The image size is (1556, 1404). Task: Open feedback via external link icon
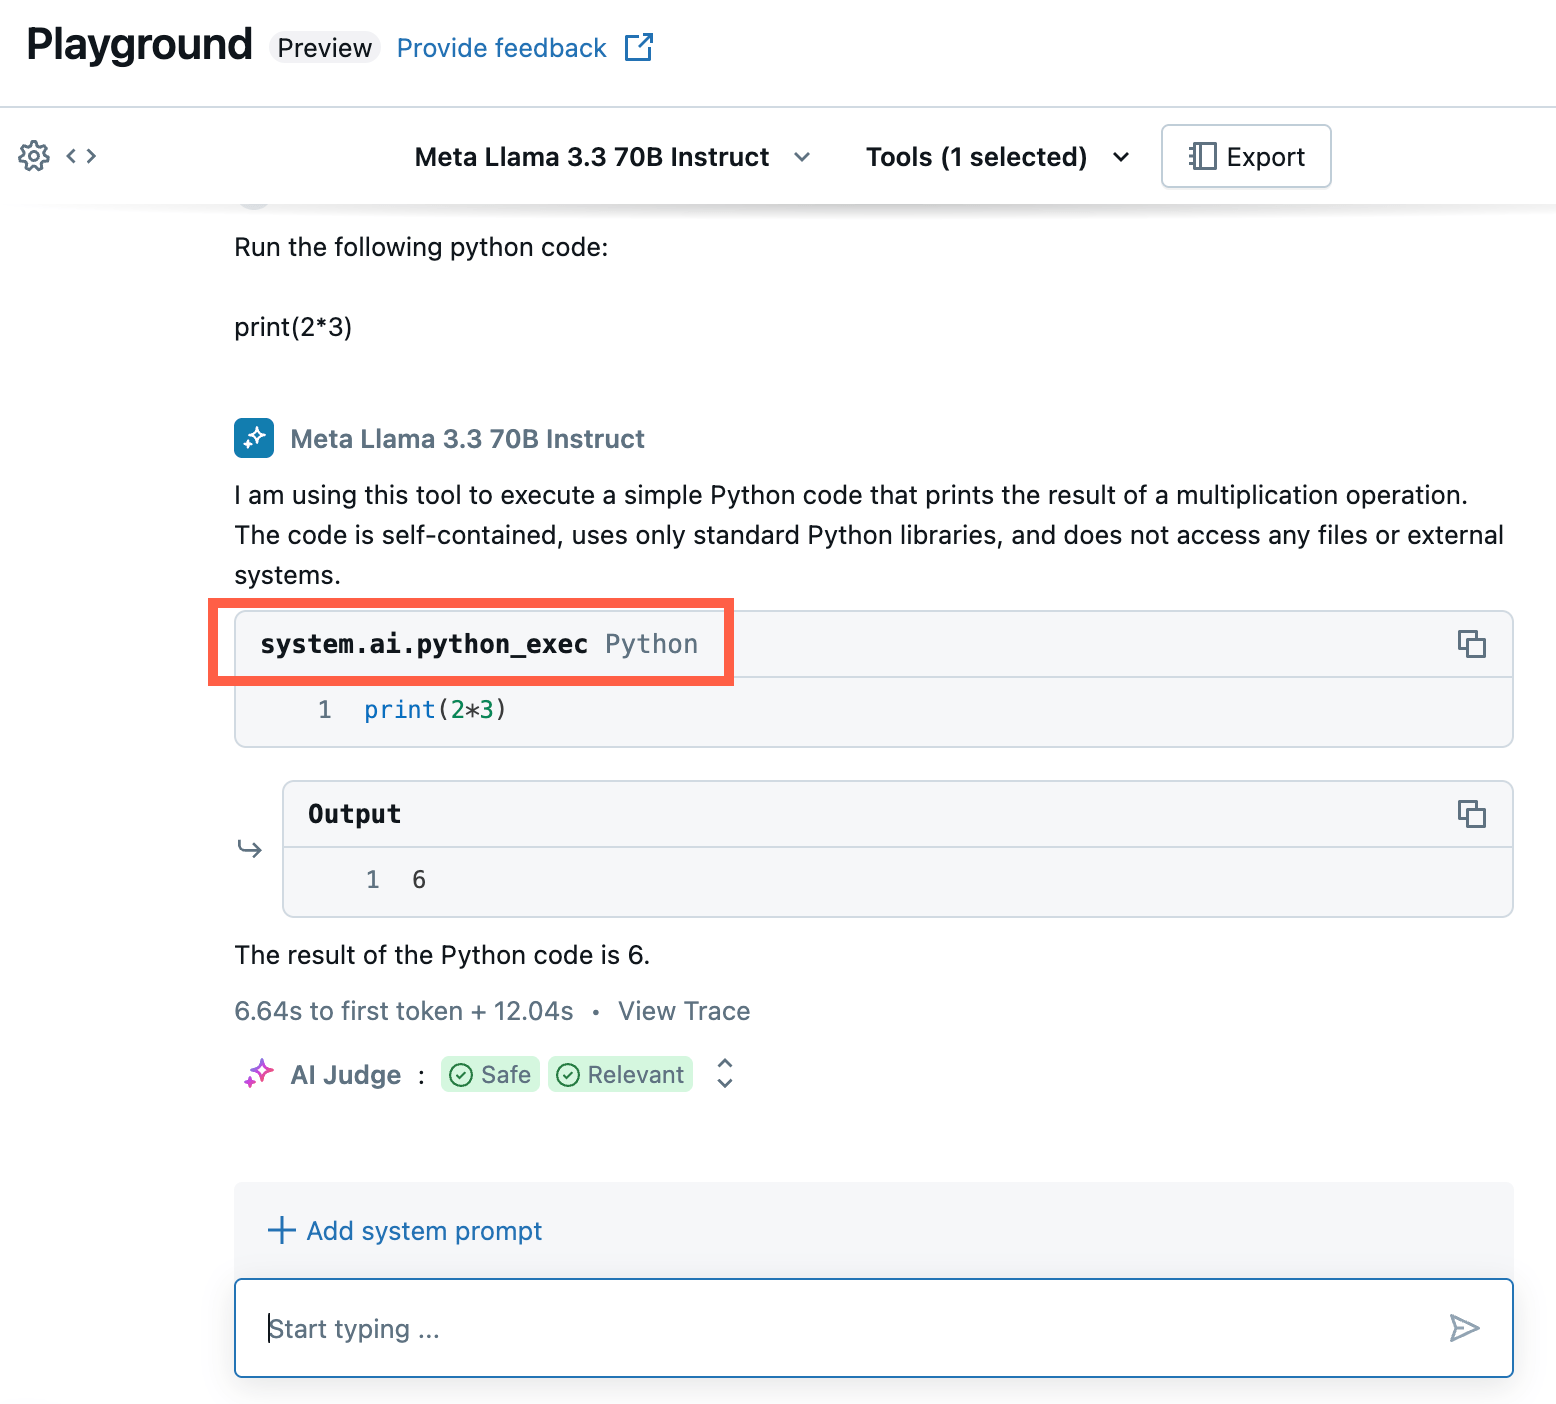639,46
